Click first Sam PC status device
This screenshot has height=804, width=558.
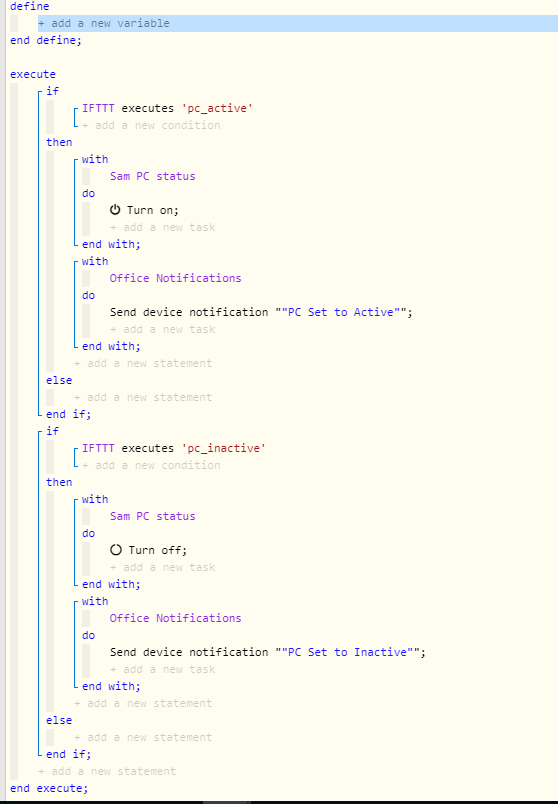point(152,176)
